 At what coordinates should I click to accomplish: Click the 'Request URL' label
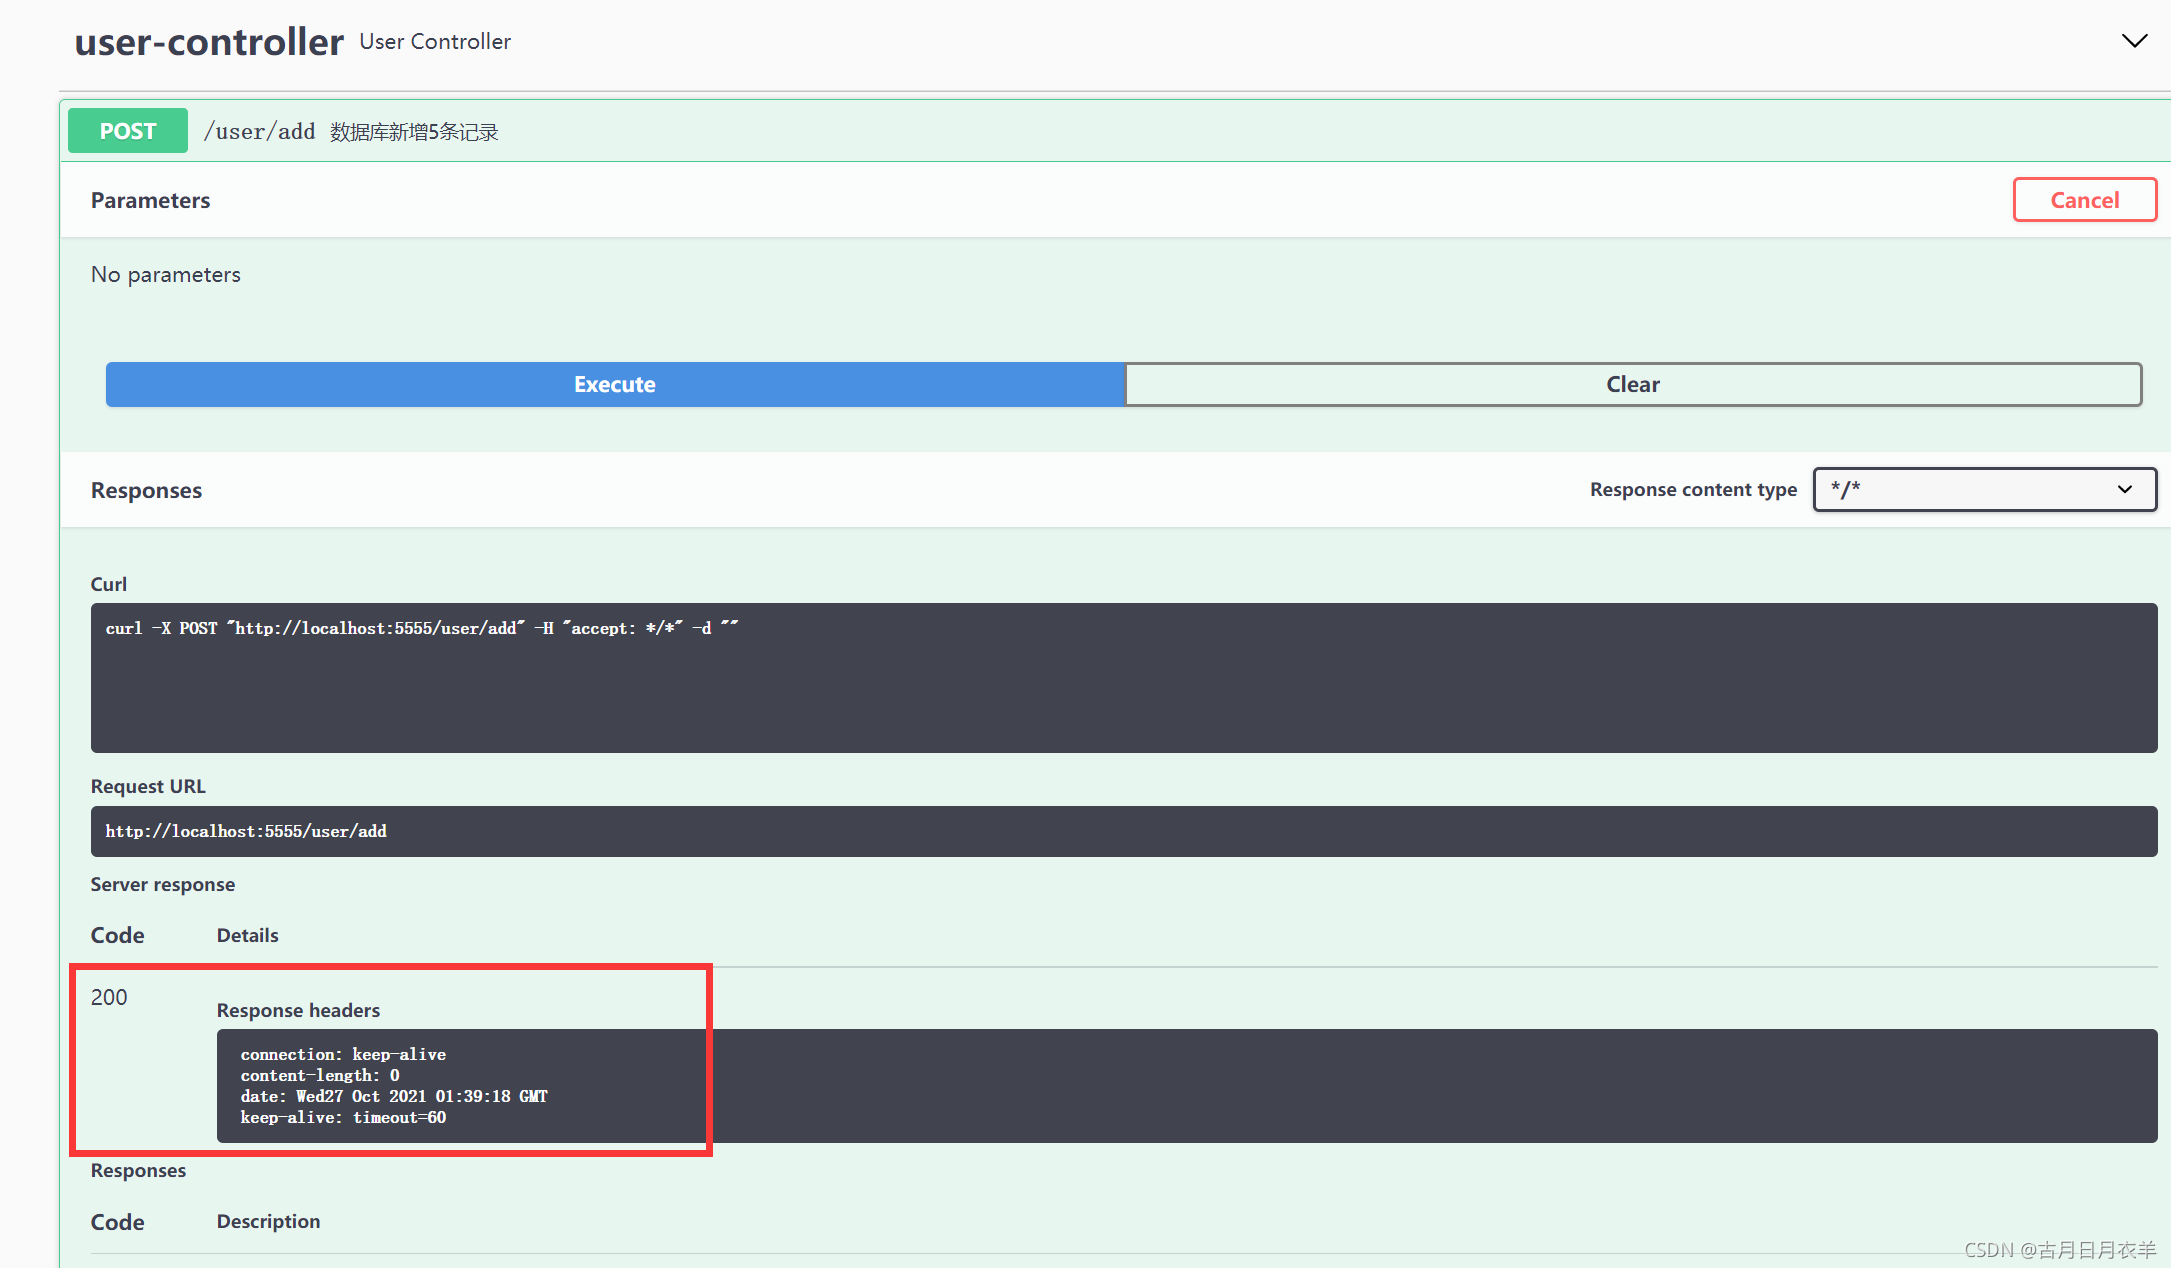(x=148, y=786)
